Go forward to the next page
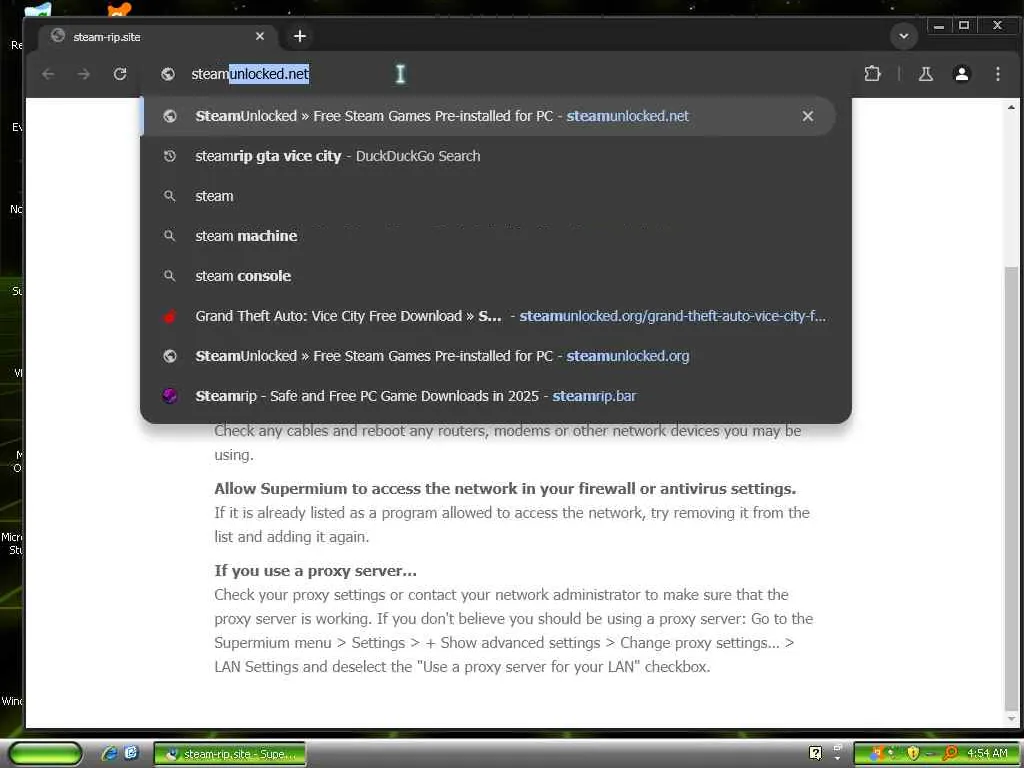This screenshot has width=1024, height=768. point(84,74)
